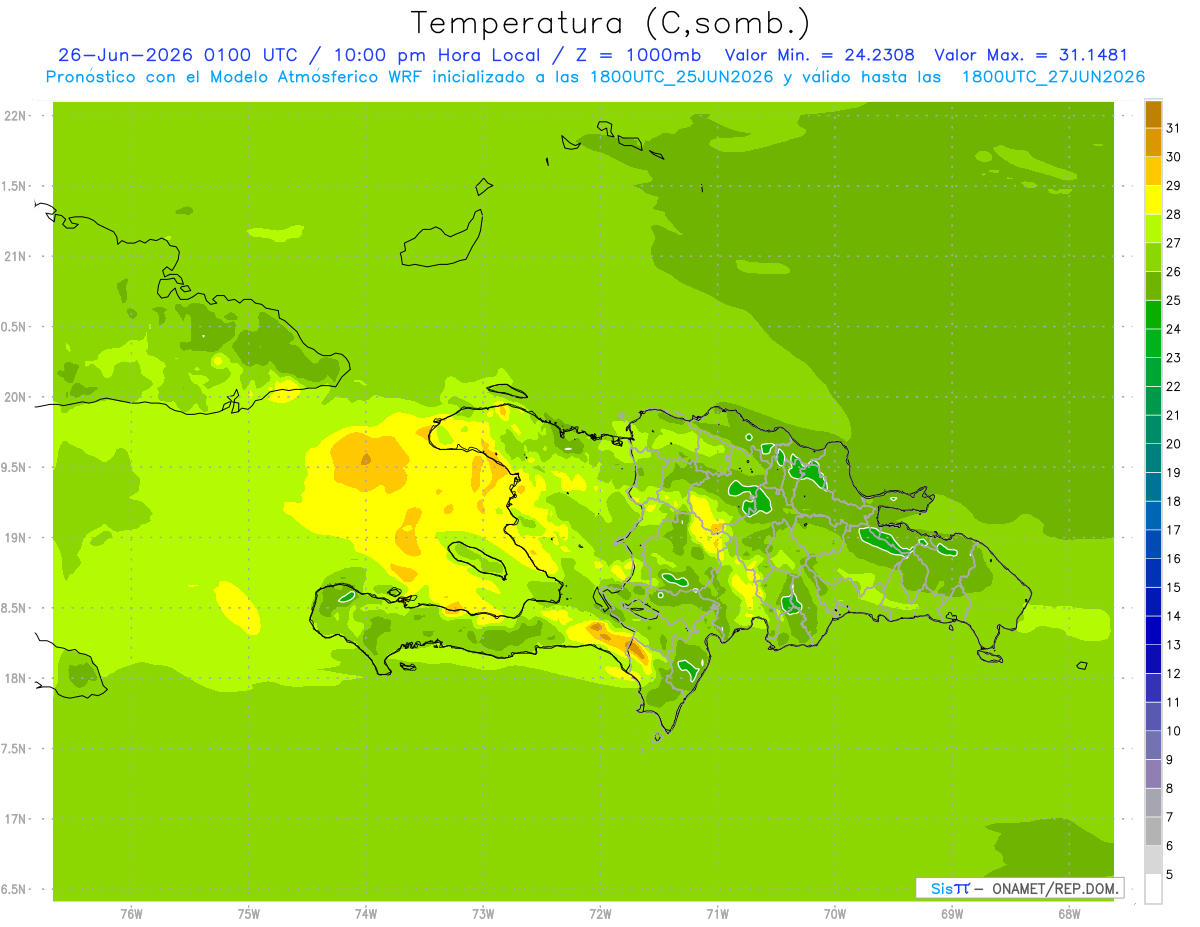Click the '20N' latitude axis label
Viewport: 1200px width, 927px height.
(x=16, y=397)
